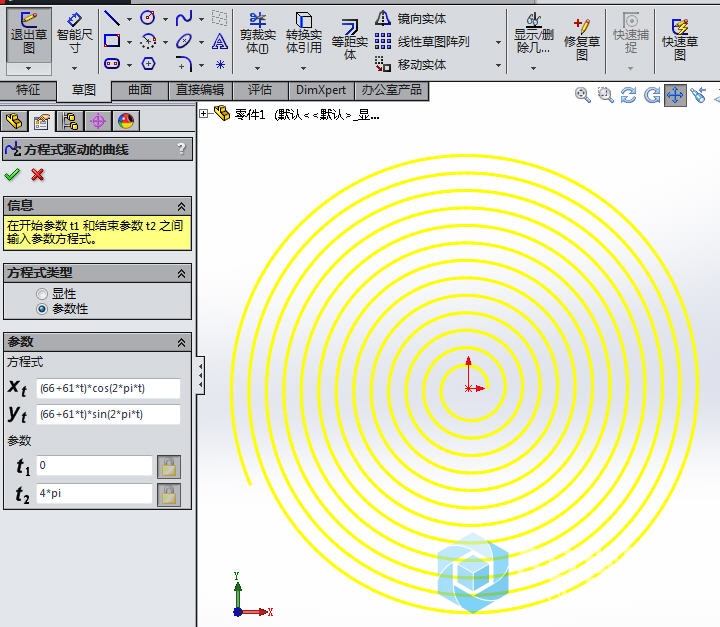Click Display/Delete Relations (显示/删除几何关系)
This screenshot has height=627, width=720.
coord(533,33)
